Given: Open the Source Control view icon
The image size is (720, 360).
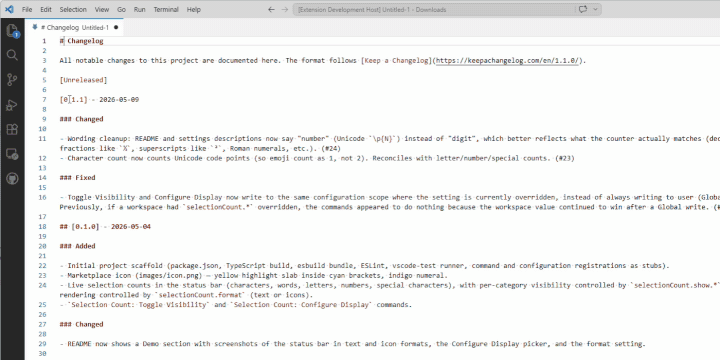Looking at the screenshot, I should point(12,80).
